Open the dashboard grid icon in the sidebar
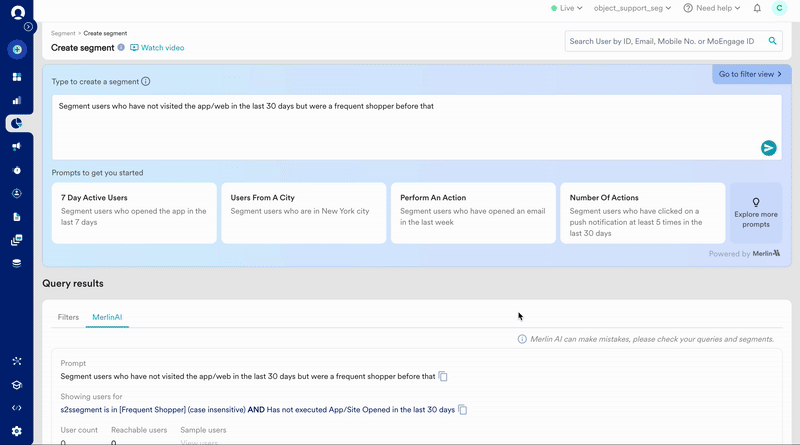The height and width of the screenshot is (445, 800). click(17, 77)
